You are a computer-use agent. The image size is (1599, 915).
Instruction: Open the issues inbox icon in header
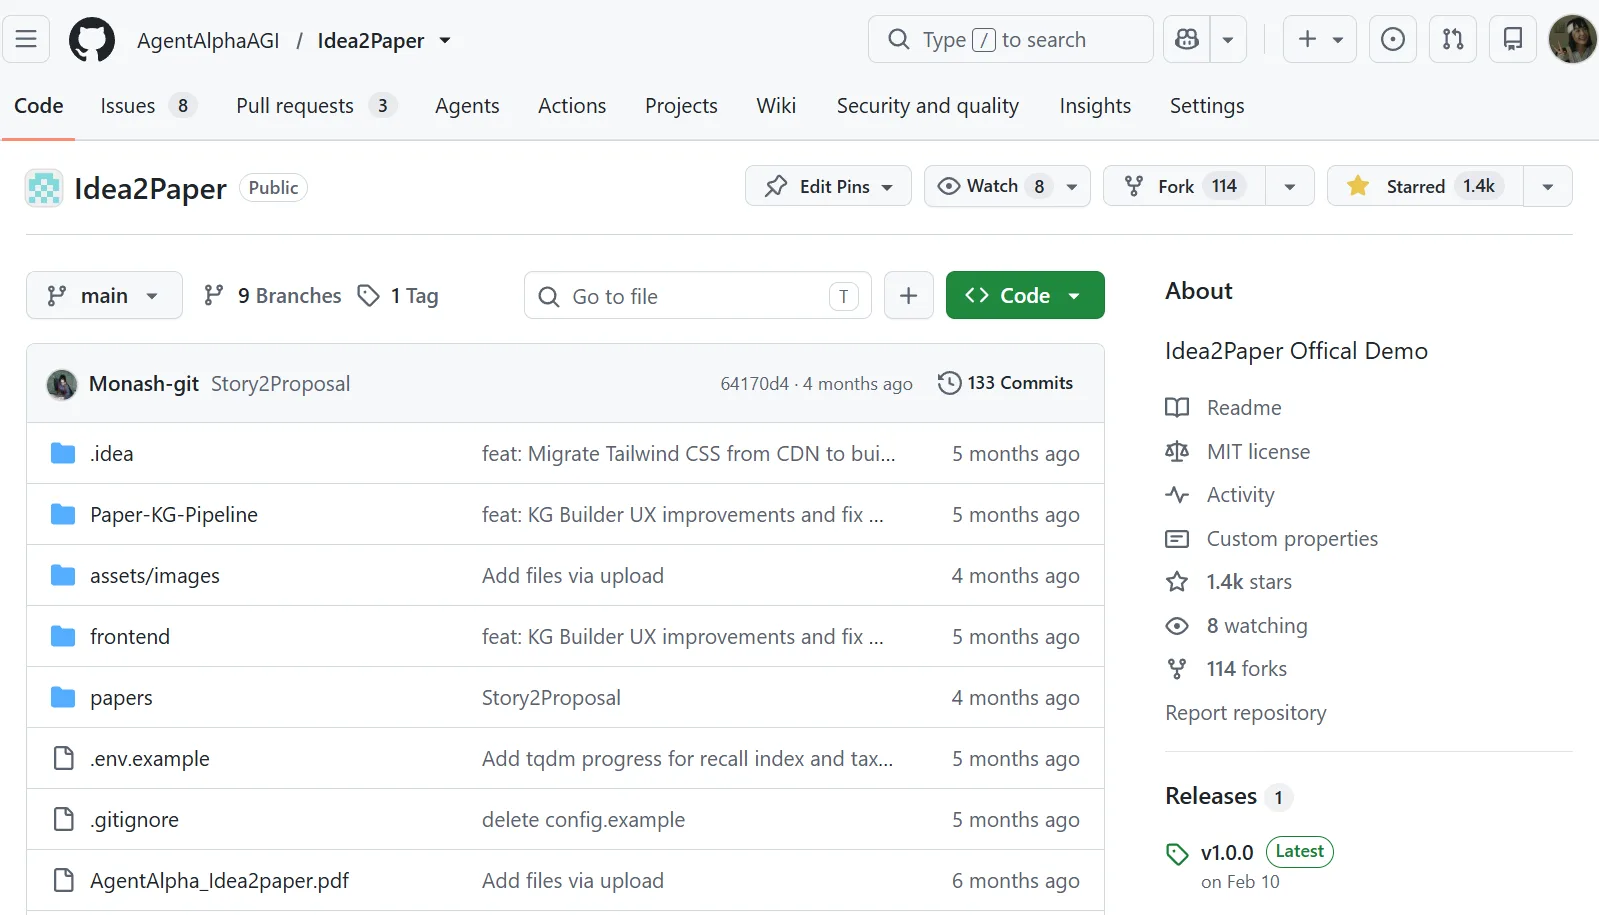[x=1392, y=40]
